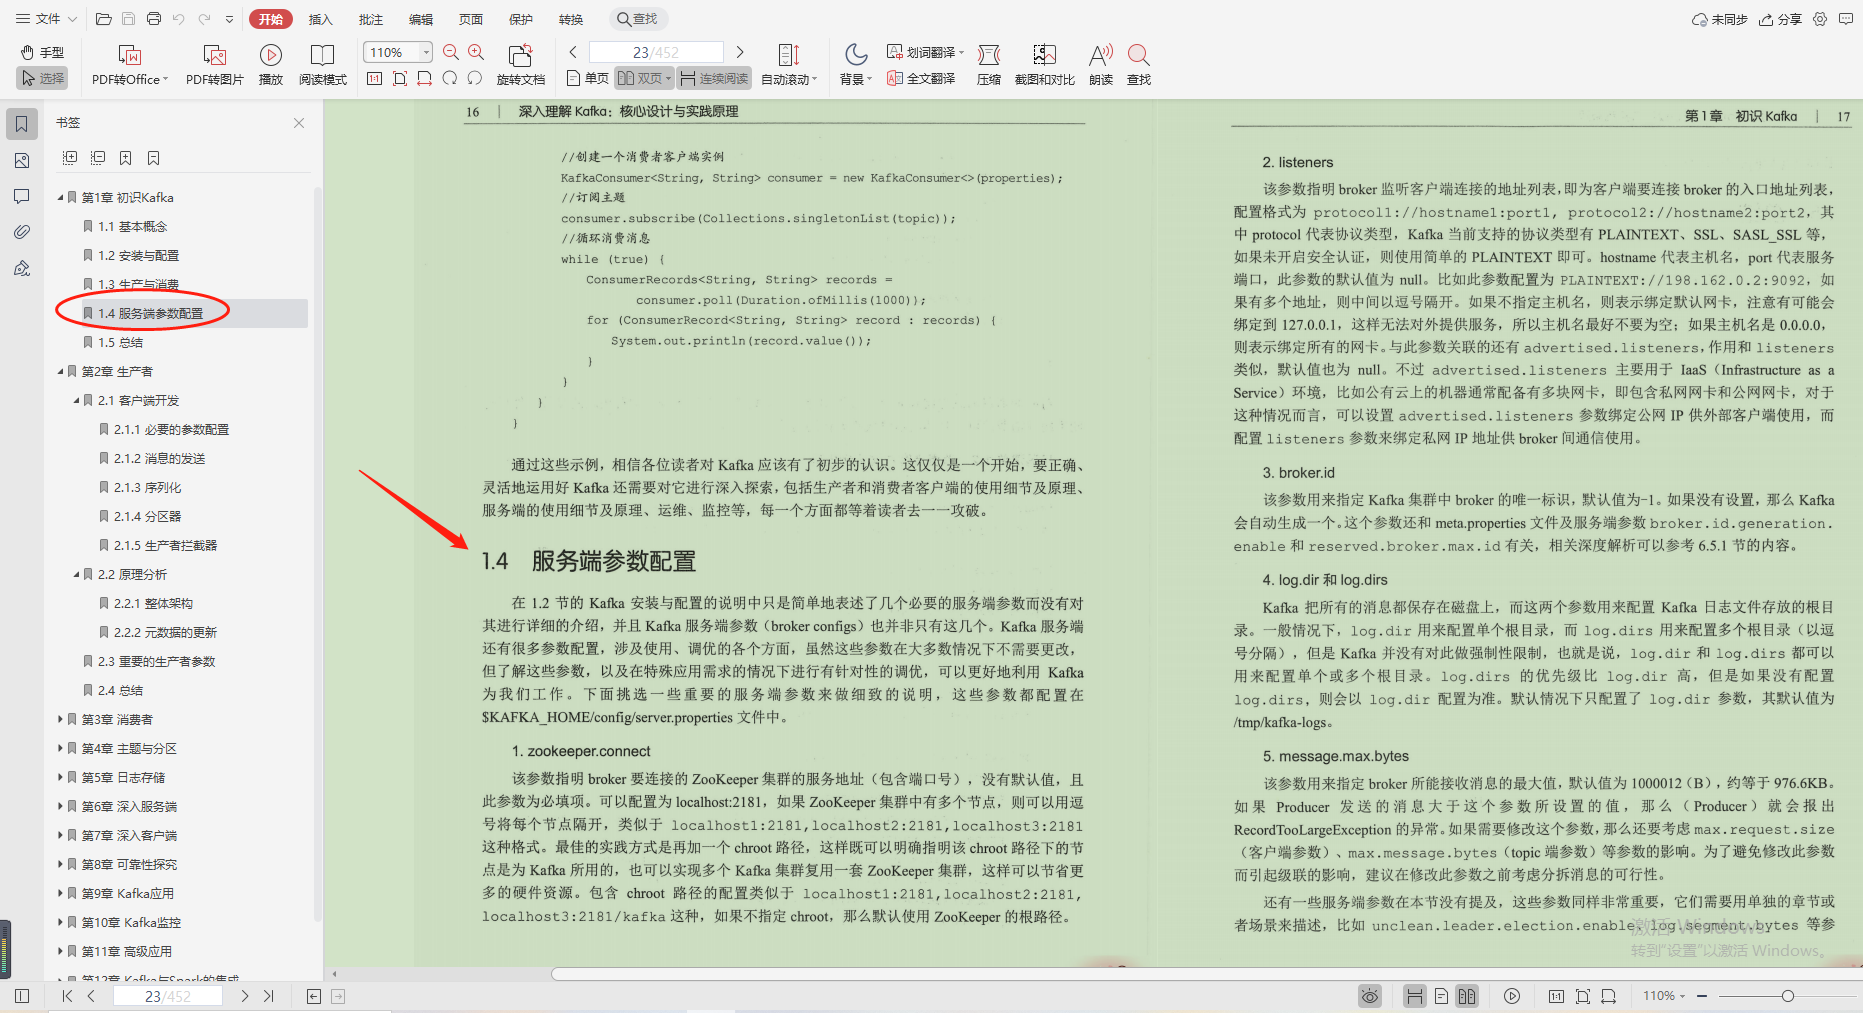Rotate page clockwise
The width and height of the screenshot is (1863, 1013).
click(475, 78)
